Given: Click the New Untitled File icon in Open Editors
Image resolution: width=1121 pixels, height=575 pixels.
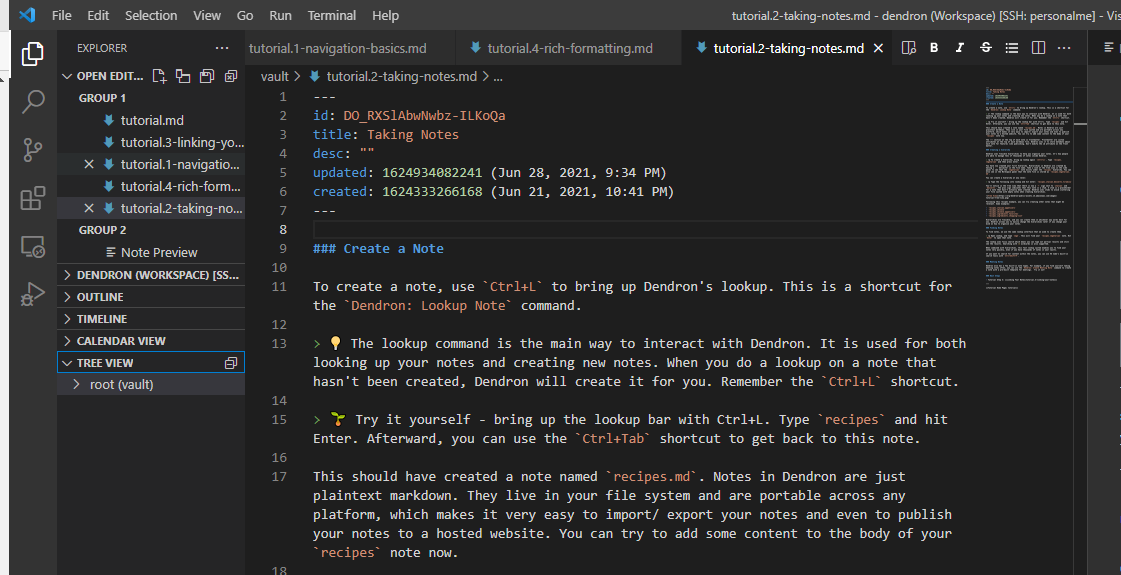Looking at the screenshot, I should (159, 76).
